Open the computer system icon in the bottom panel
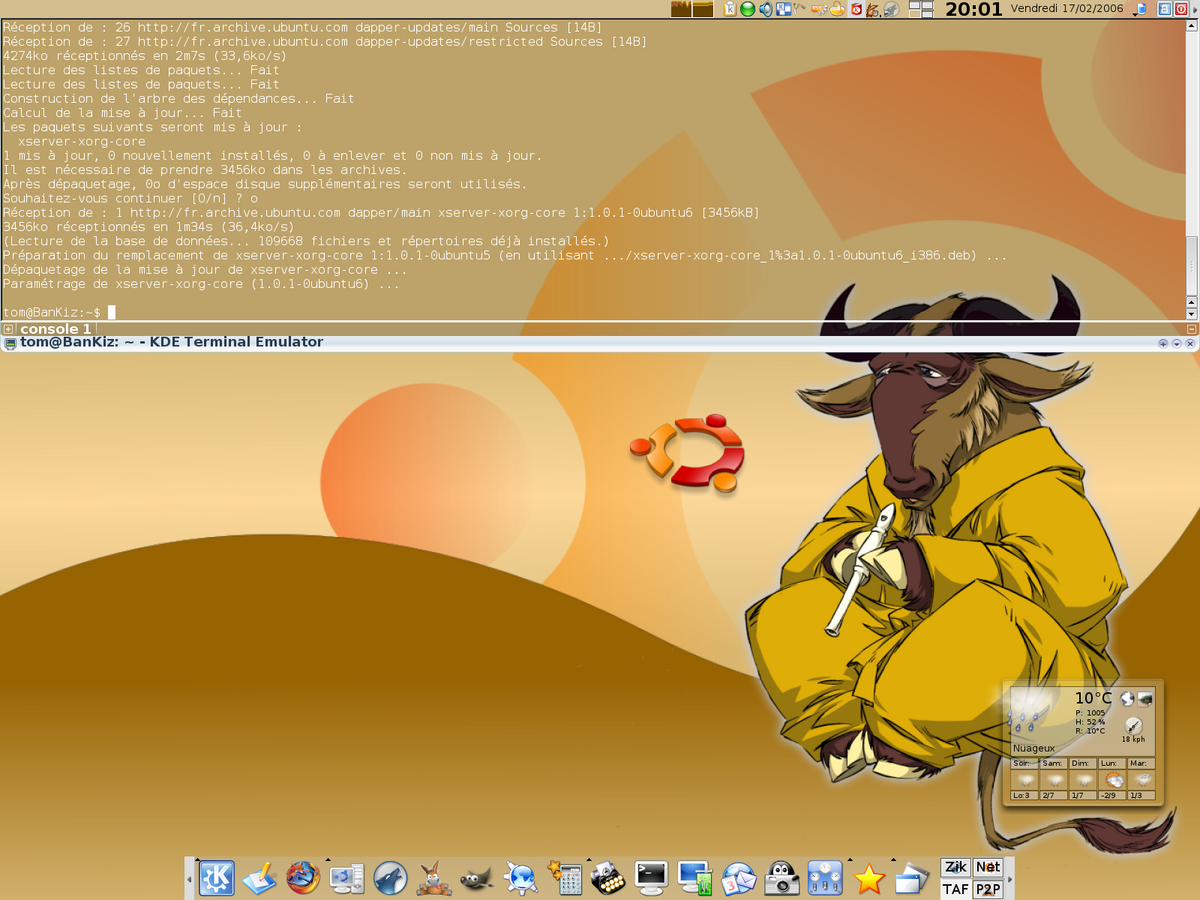This screenshot has width=1200, height=900. click(x=347, y=878)
